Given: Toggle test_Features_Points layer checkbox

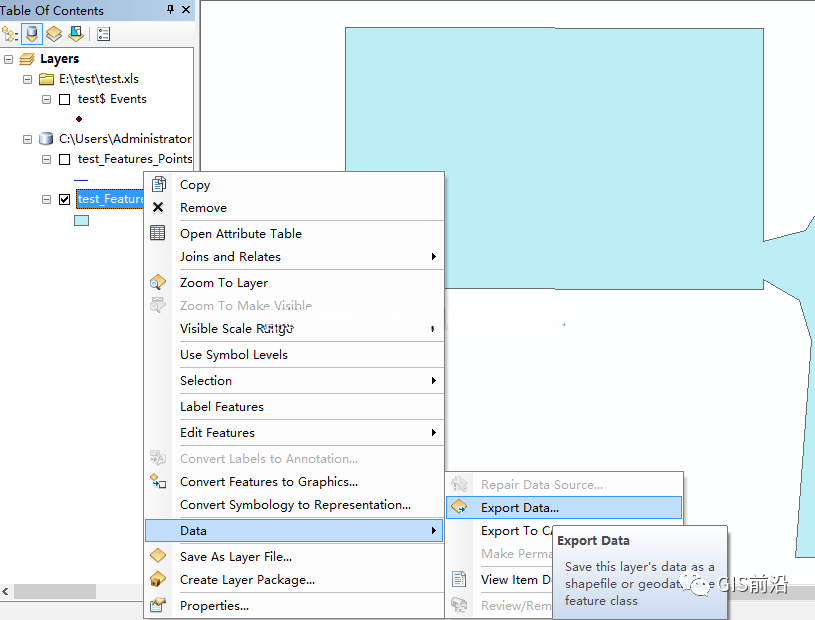Looking at the screenshot, I should coord(64,159).
